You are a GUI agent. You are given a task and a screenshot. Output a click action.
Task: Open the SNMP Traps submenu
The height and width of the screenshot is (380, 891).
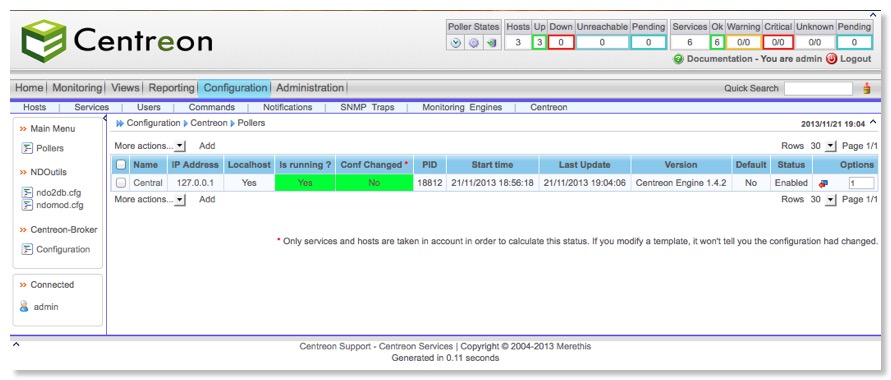tap(367, 107)
